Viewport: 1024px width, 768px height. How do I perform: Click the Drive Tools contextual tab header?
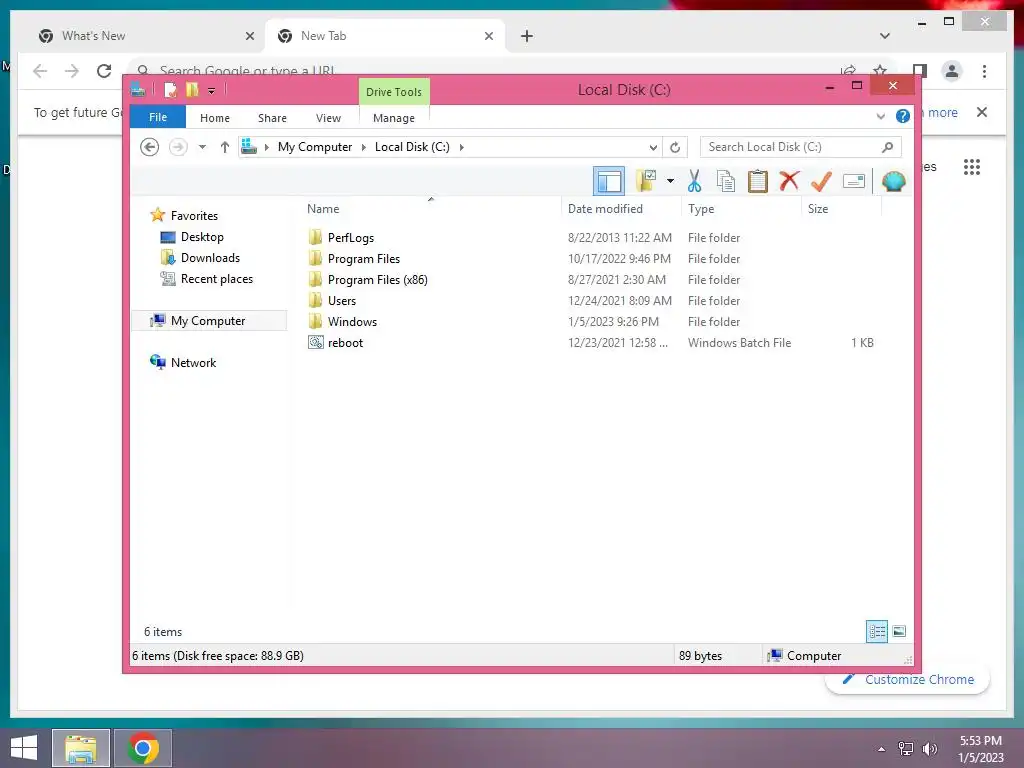point(394,92)
